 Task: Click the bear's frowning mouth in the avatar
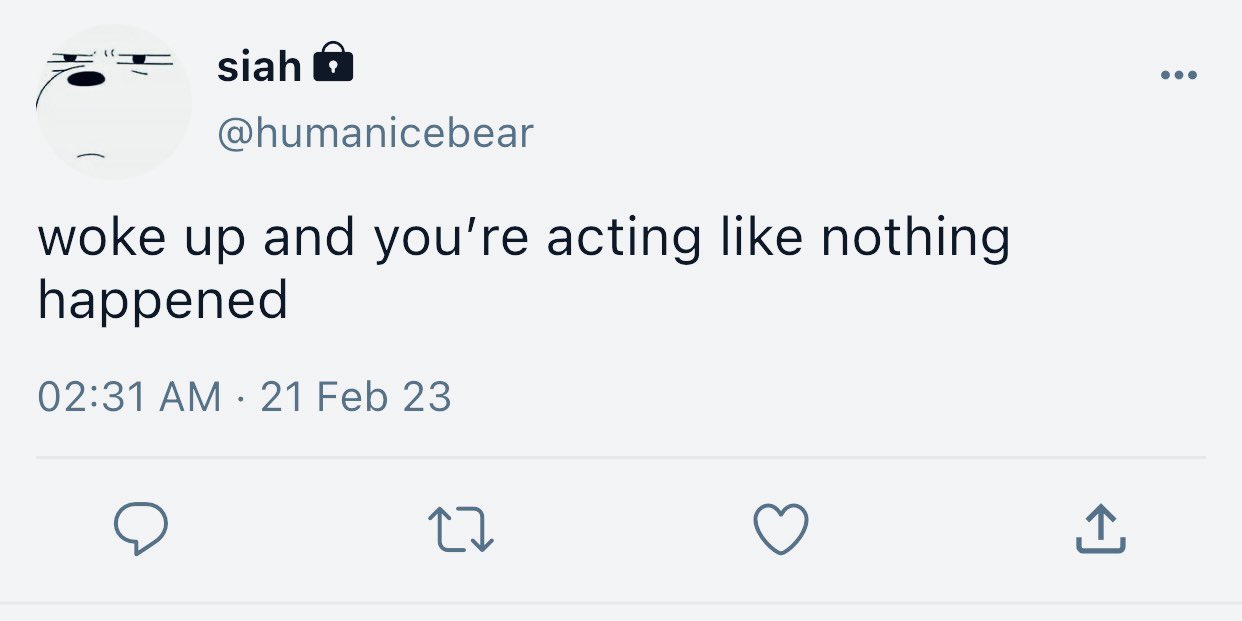click(x=91, y=154)
